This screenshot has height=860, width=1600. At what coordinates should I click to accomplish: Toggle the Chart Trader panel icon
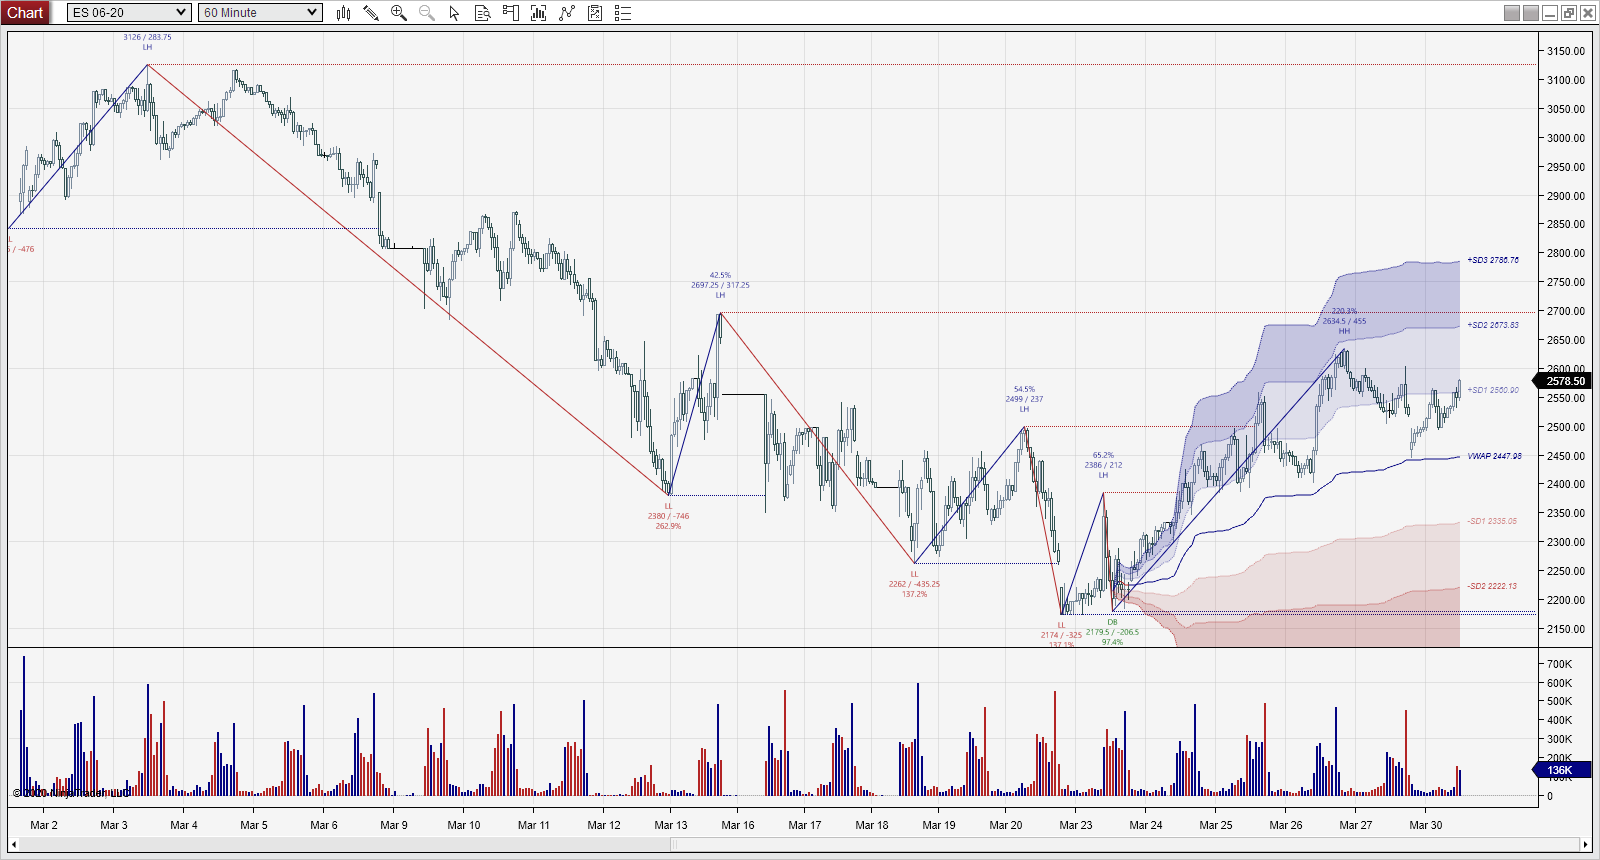[x=511, y=13]
